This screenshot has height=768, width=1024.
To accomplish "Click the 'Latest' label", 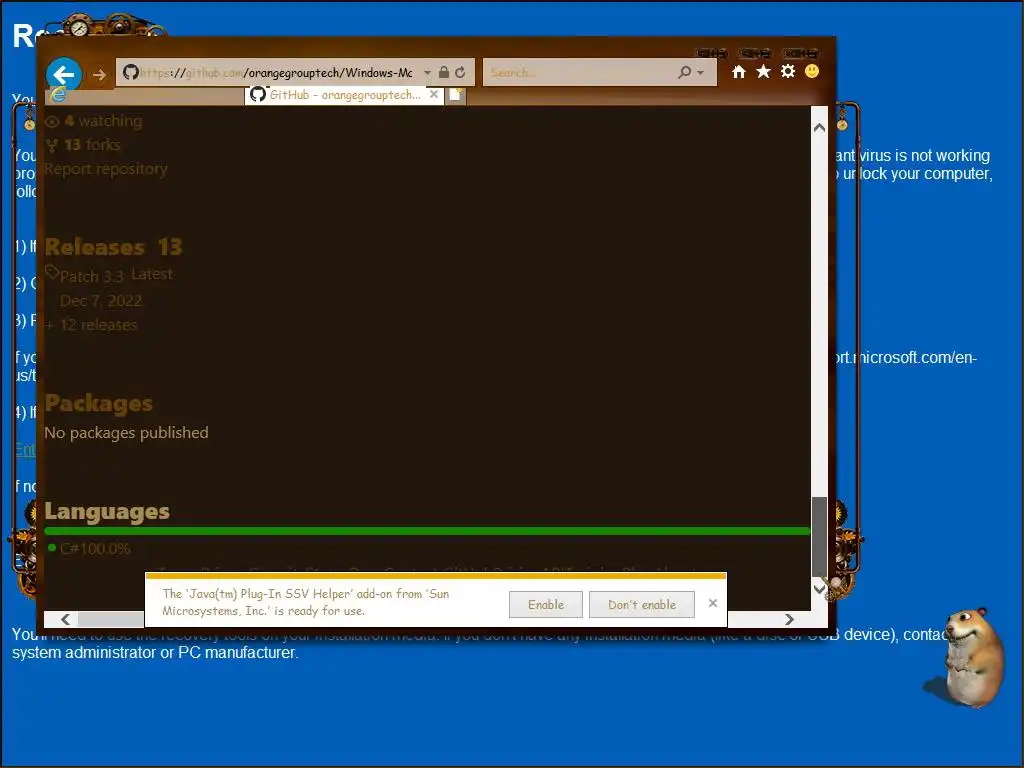I will click(152, 274).
